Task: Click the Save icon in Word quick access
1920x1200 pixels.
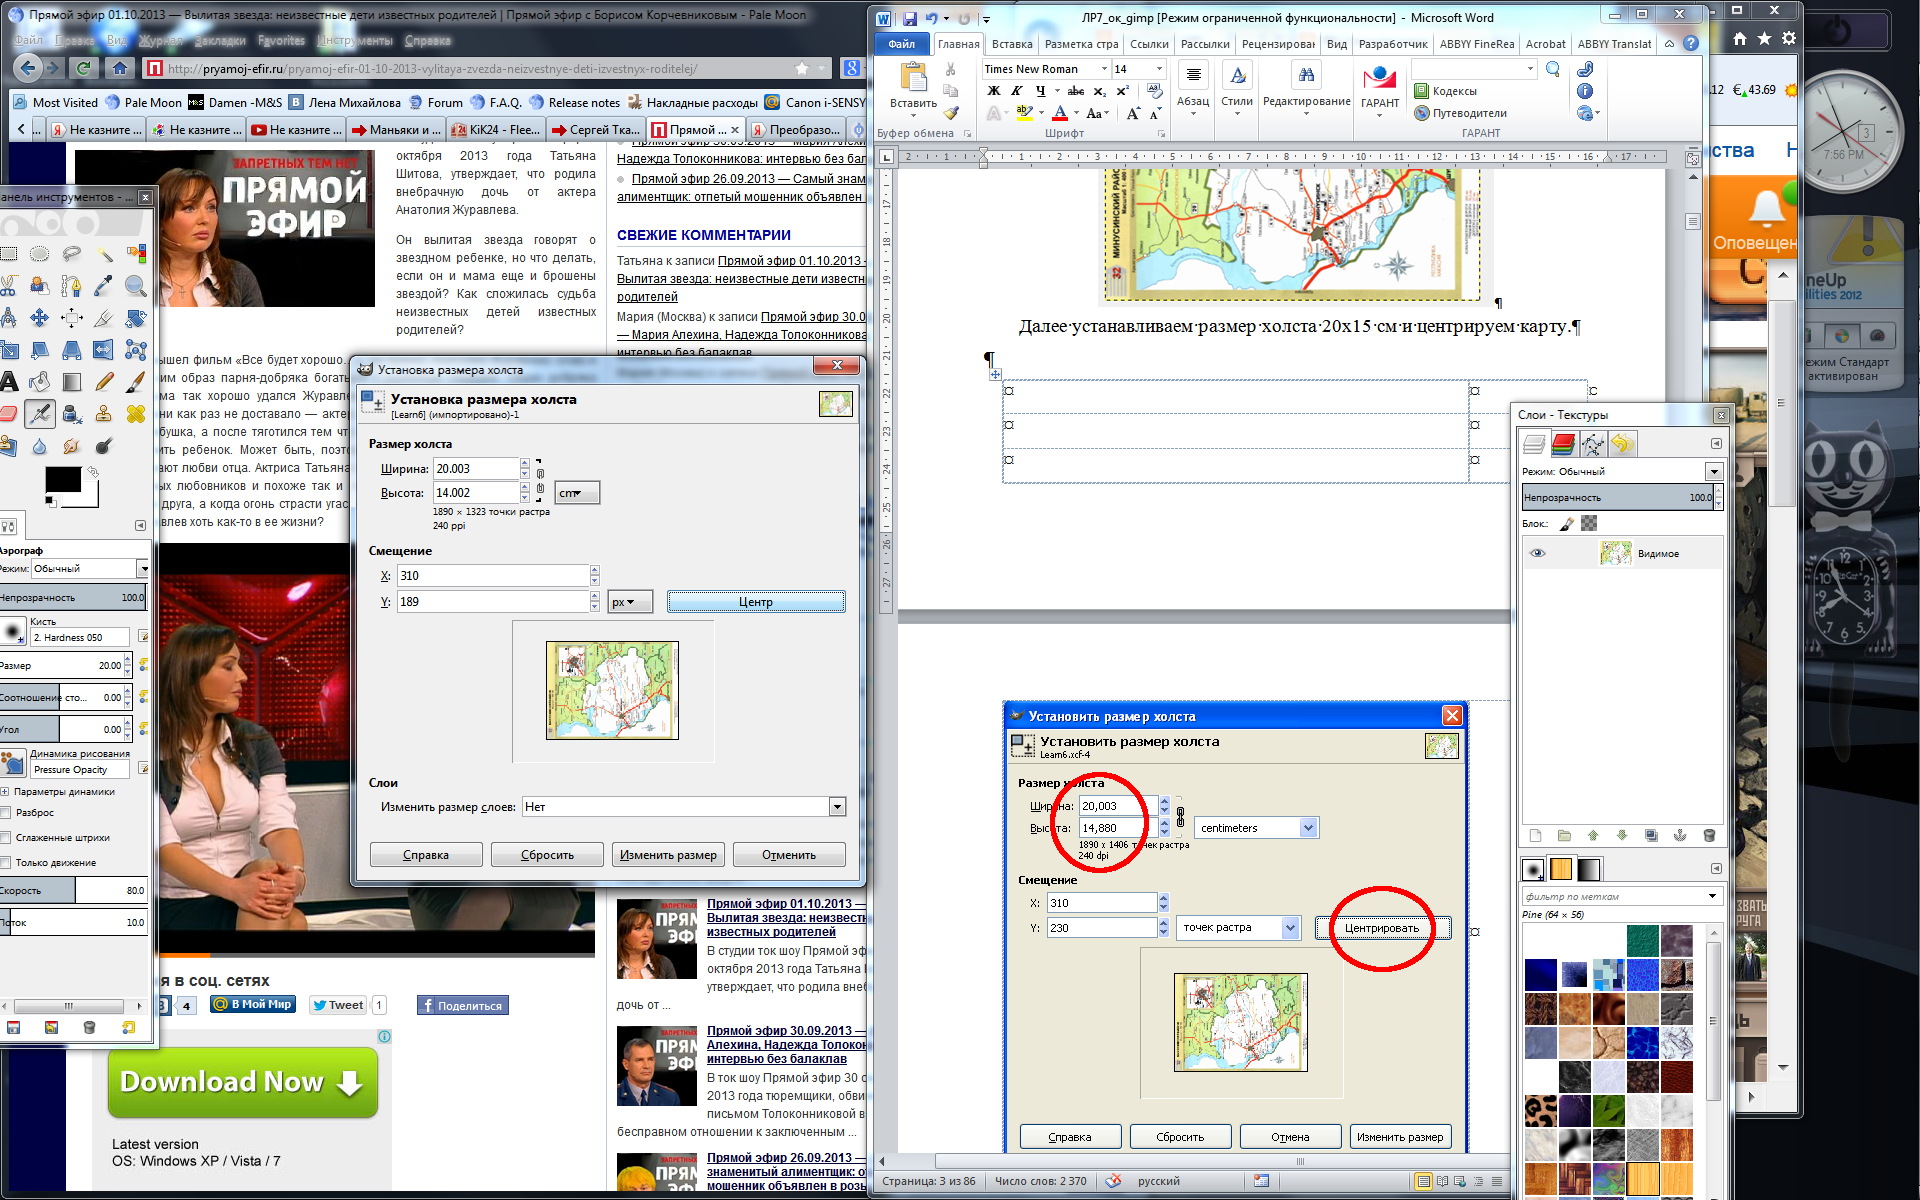Action: pos(909,18)
